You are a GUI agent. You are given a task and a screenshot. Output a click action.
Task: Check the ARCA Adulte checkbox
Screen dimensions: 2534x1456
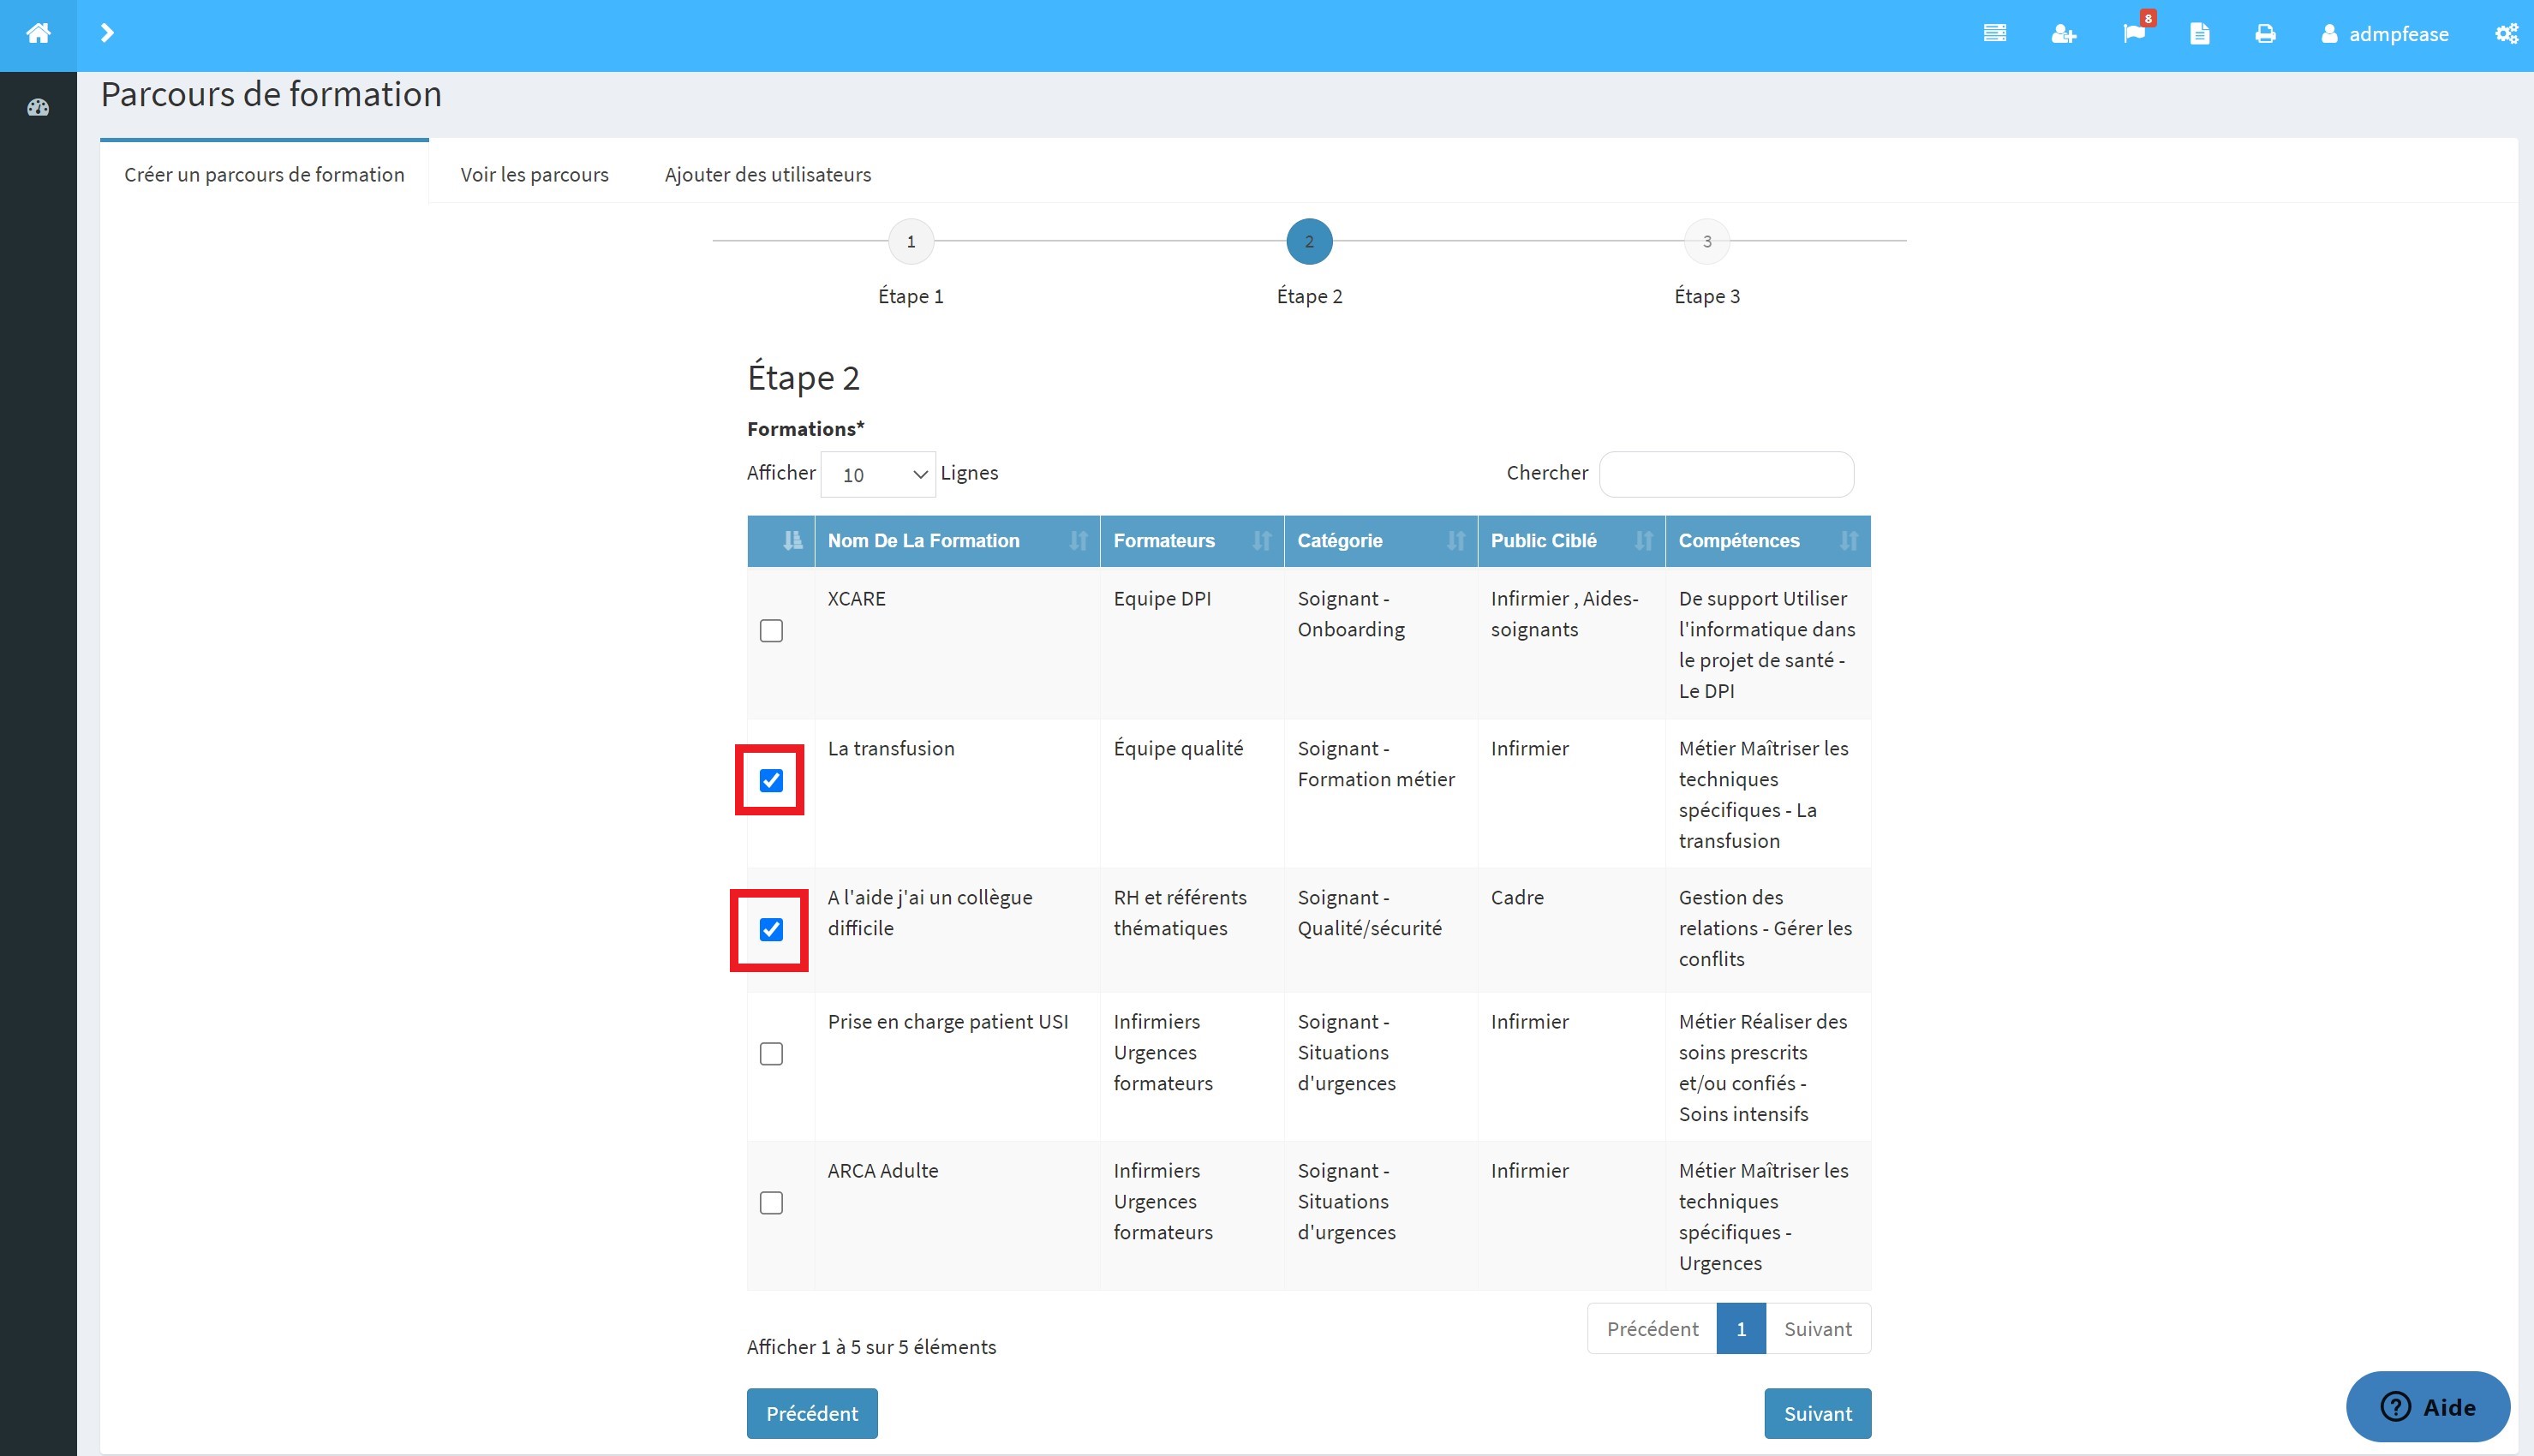771,1203
